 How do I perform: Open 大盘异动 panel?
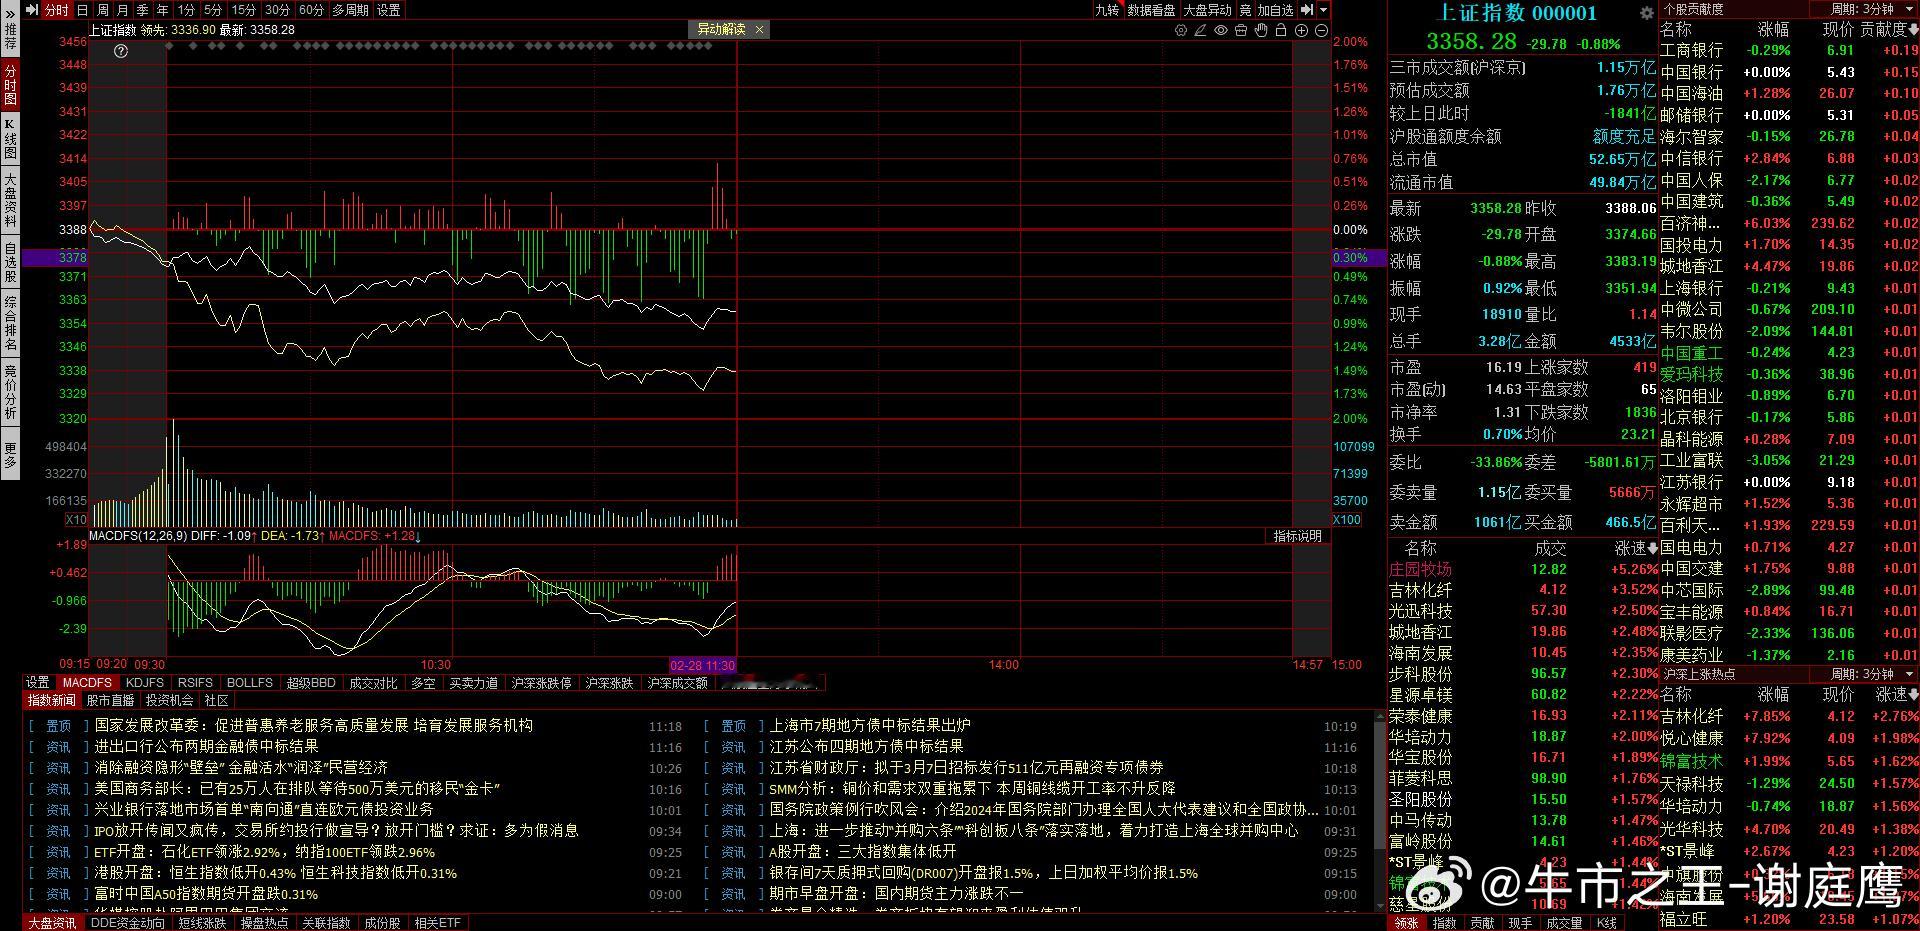(1208, 10)
